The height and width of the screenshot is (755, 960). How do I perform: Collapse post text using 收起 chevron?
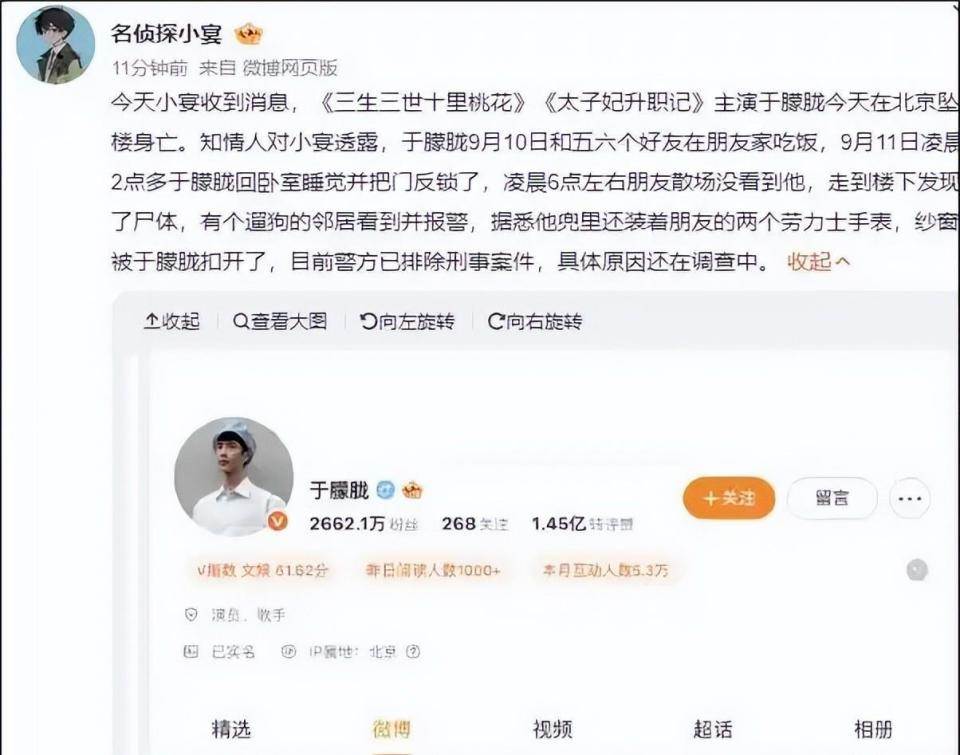coord(819,261)
